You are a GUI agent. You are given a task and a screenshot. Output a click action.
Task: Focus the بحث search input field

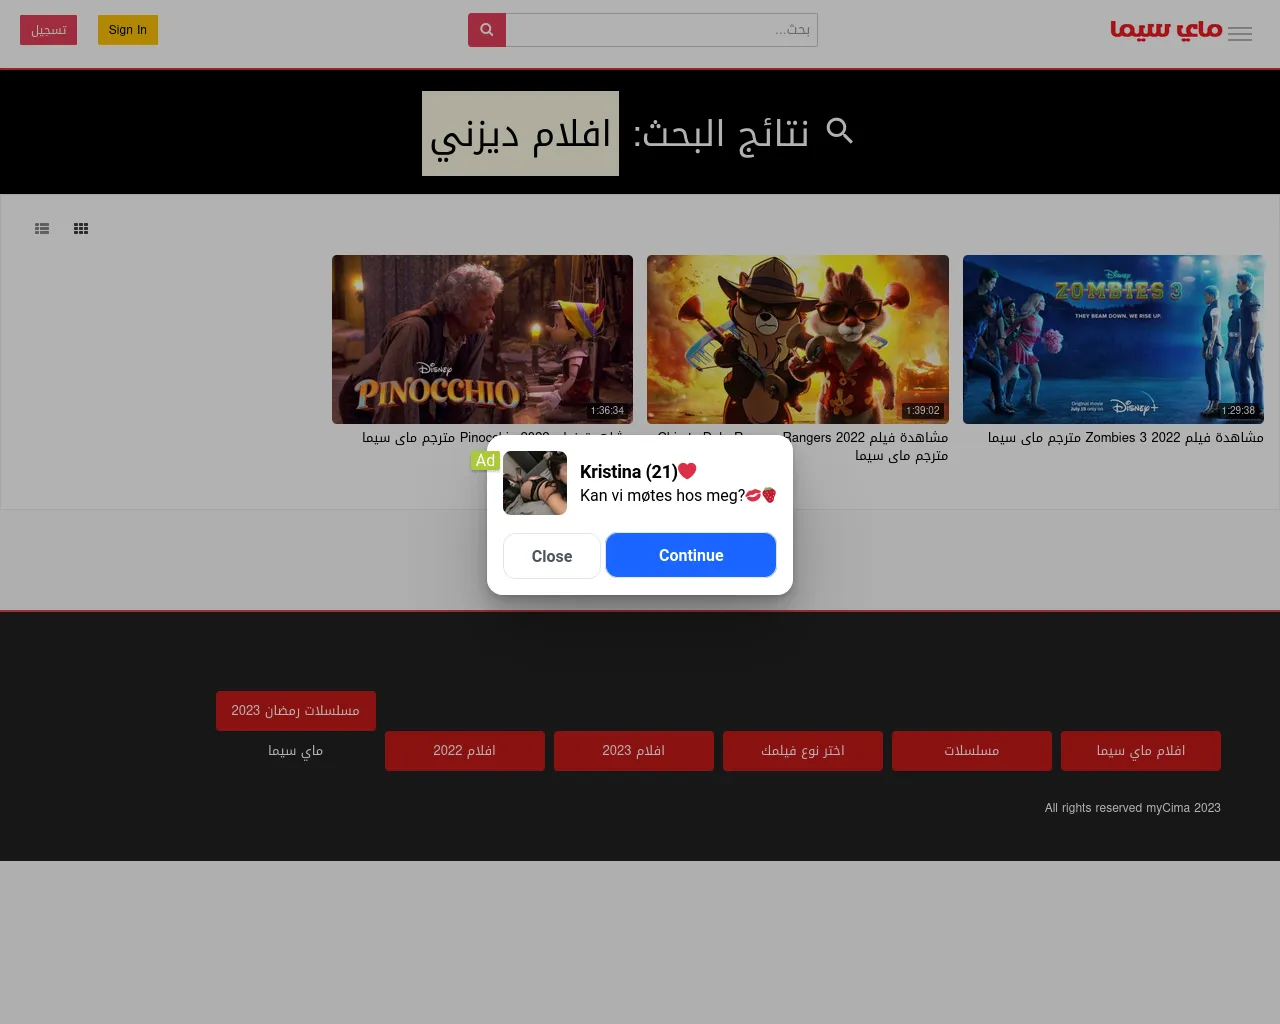(661, 30)
